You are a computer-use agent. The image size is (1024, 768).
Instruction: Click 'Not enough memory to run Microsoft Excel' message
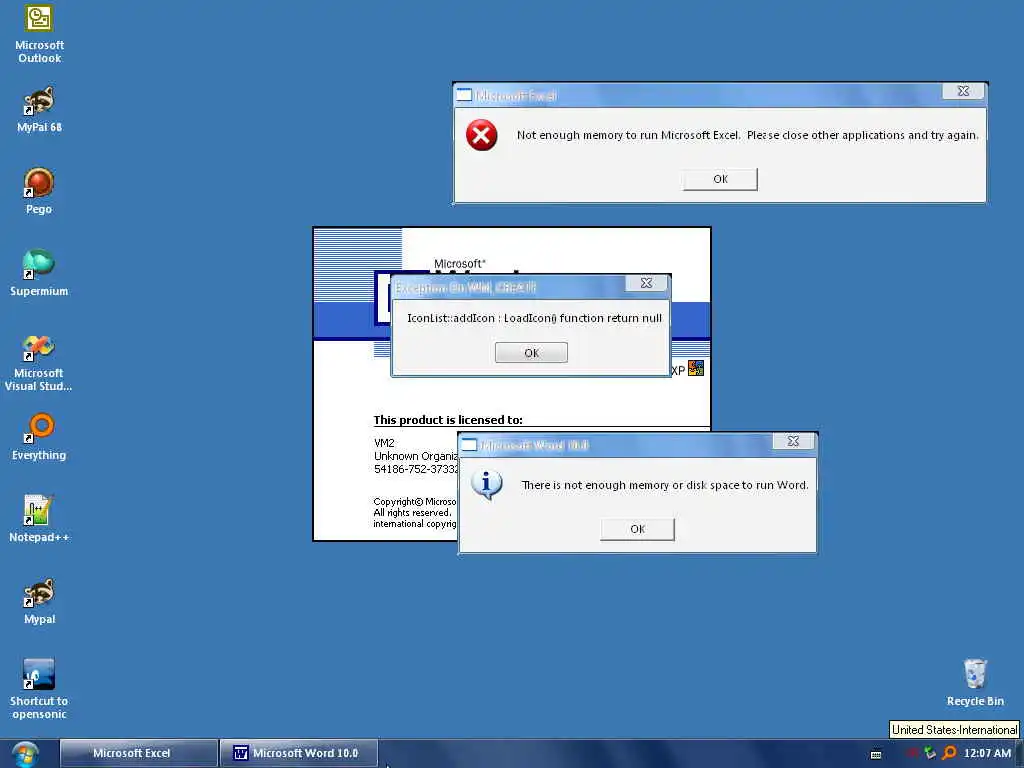point(747,135)
